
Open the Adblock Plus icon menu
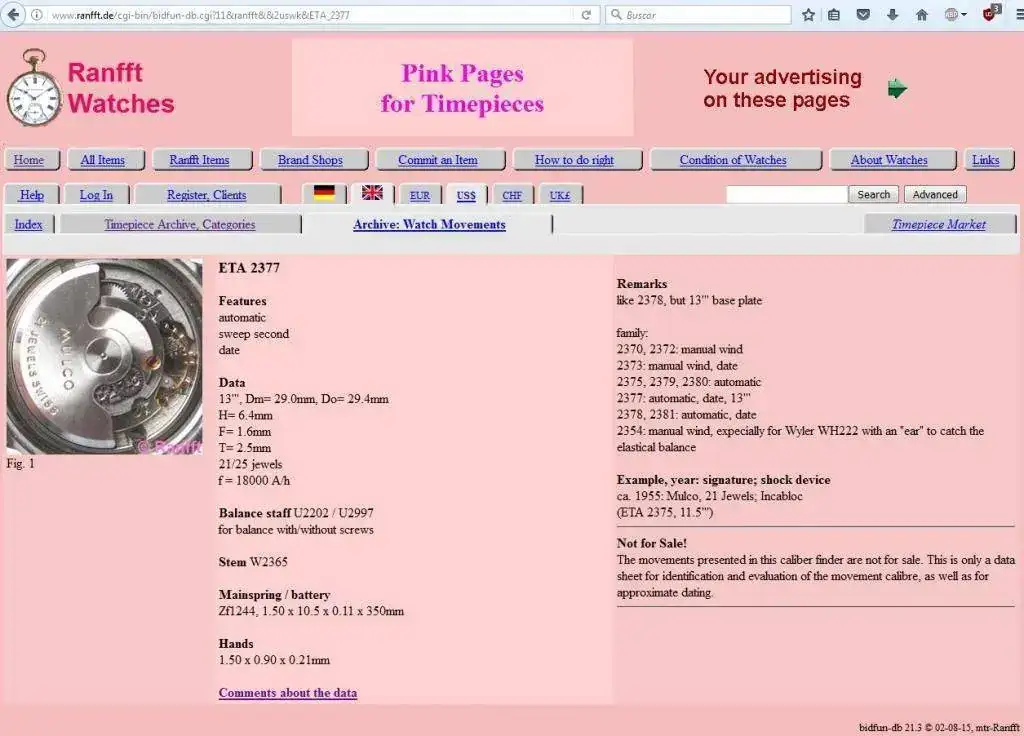point(955,14)
